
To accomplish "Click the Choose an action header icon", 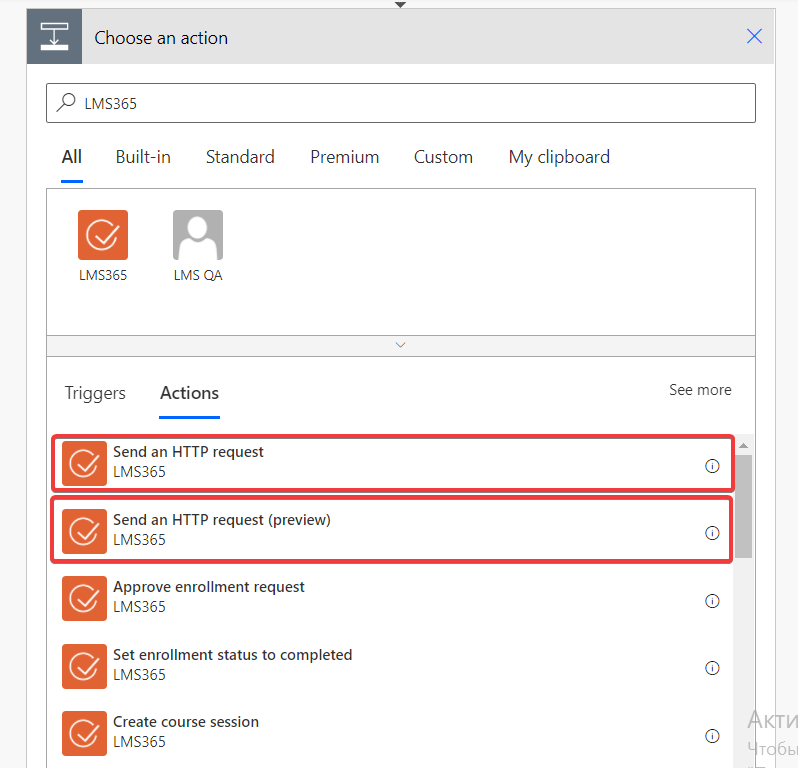I will click(x=54, y=37).
